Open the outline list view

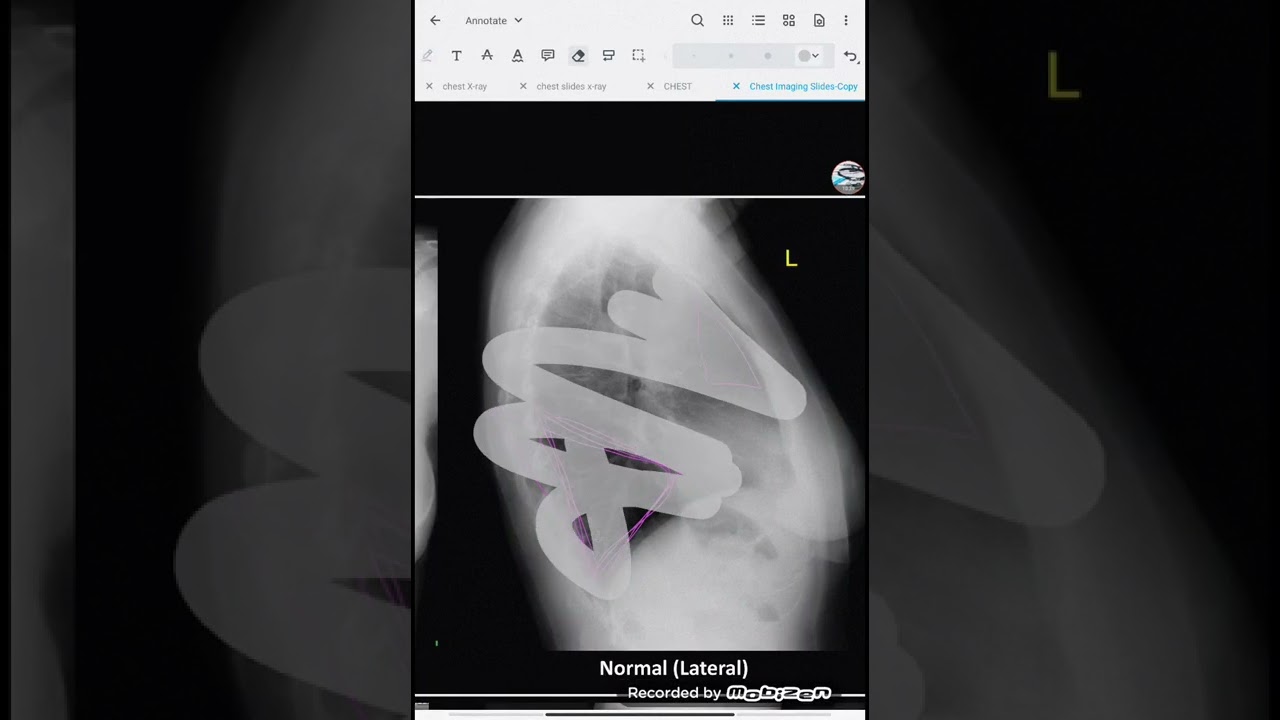[x=758, y=20]
